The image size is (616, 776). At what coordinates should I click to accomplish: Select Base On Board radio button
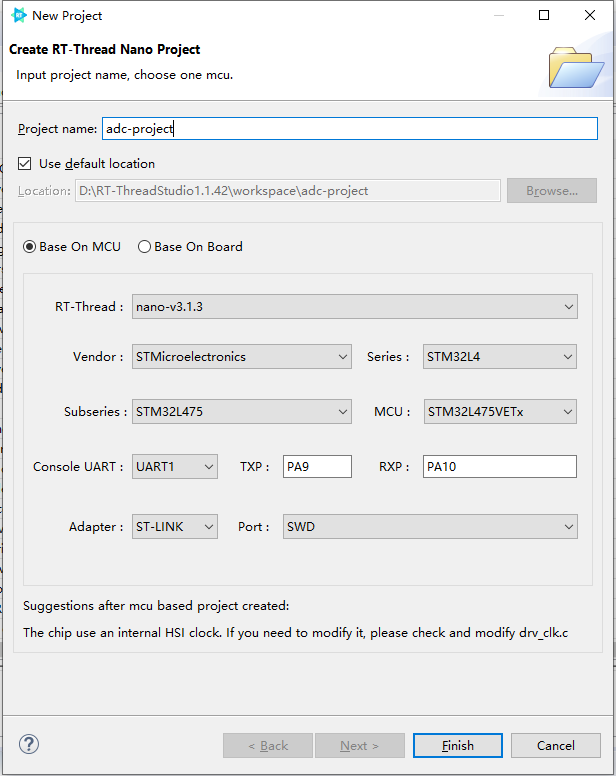(x=144, y=246)
